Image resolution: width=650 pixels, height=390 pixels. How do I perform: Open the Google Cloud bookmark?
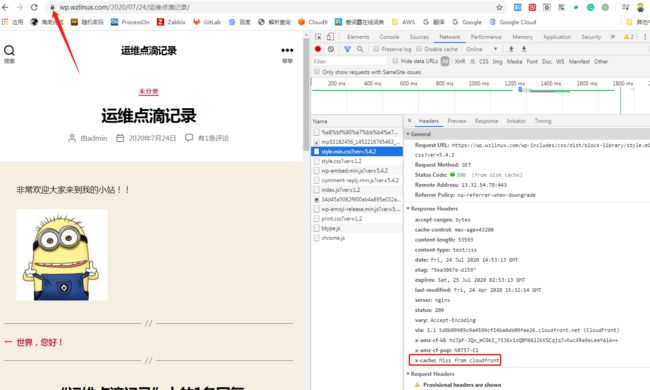(513, 22)
